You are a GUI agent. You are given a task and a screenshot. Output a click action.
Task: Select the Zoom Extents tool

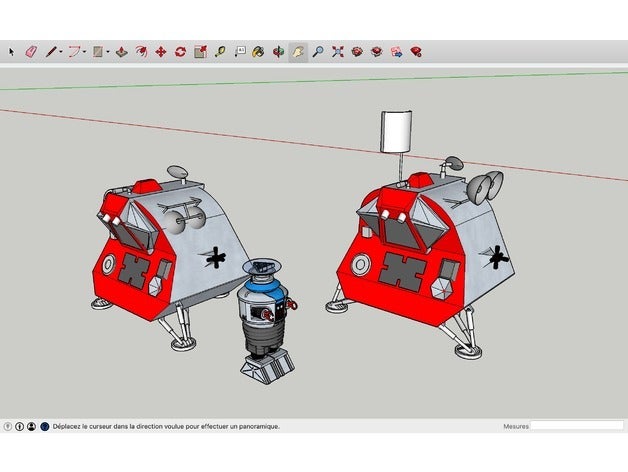coord(338,52)
